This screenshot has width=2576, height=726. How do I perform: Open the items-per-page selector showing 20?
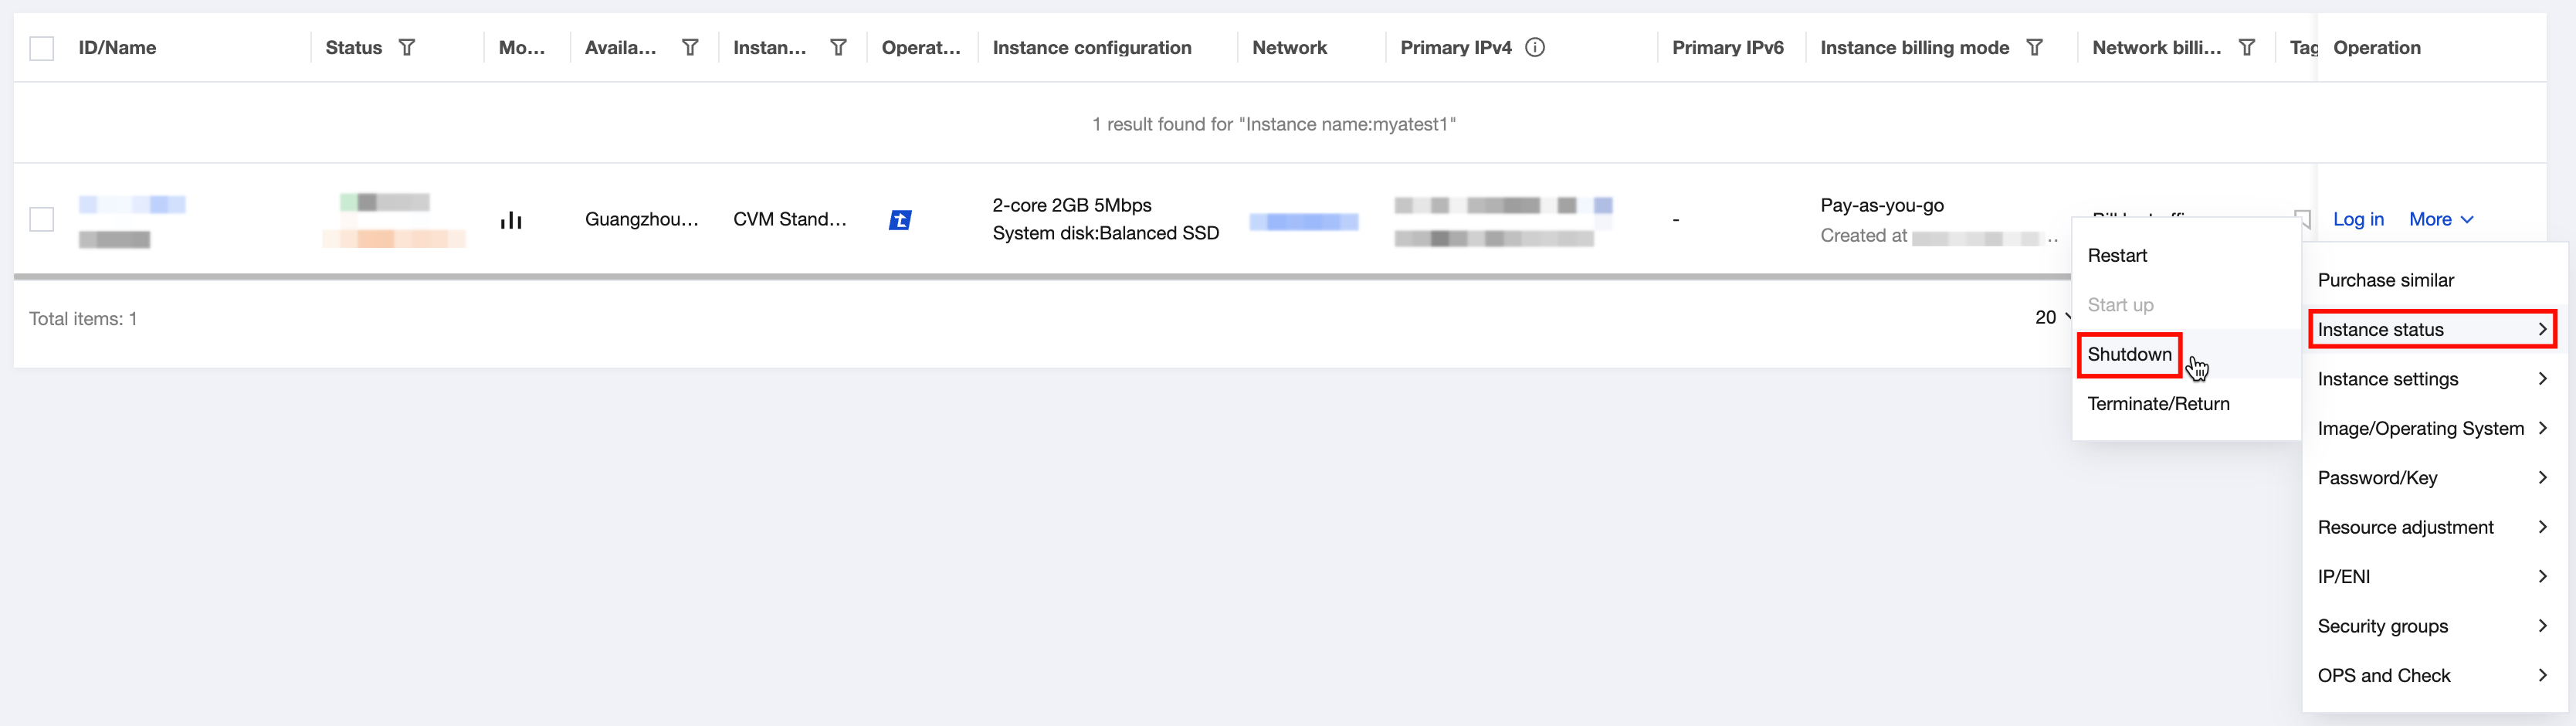(x=2052, y=317)
